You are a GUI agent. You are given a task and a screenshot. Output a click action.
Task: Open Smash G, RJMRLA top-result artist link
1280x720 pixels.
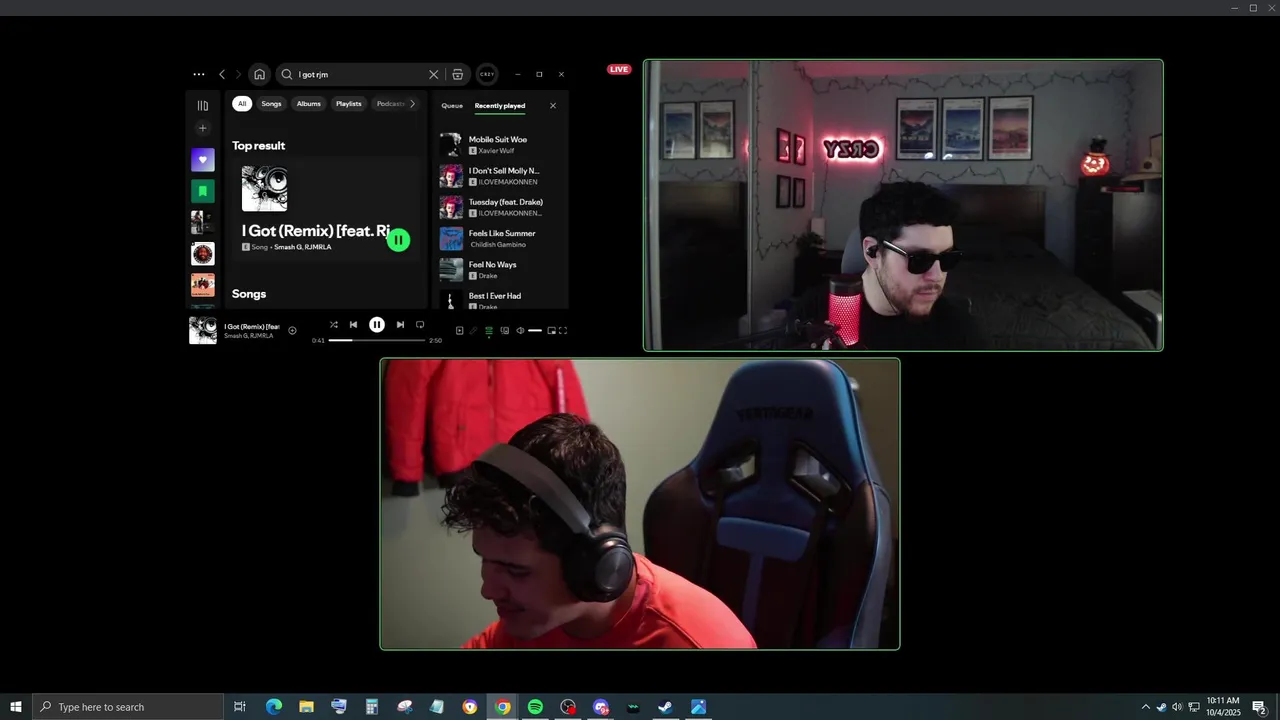point(303,247)
